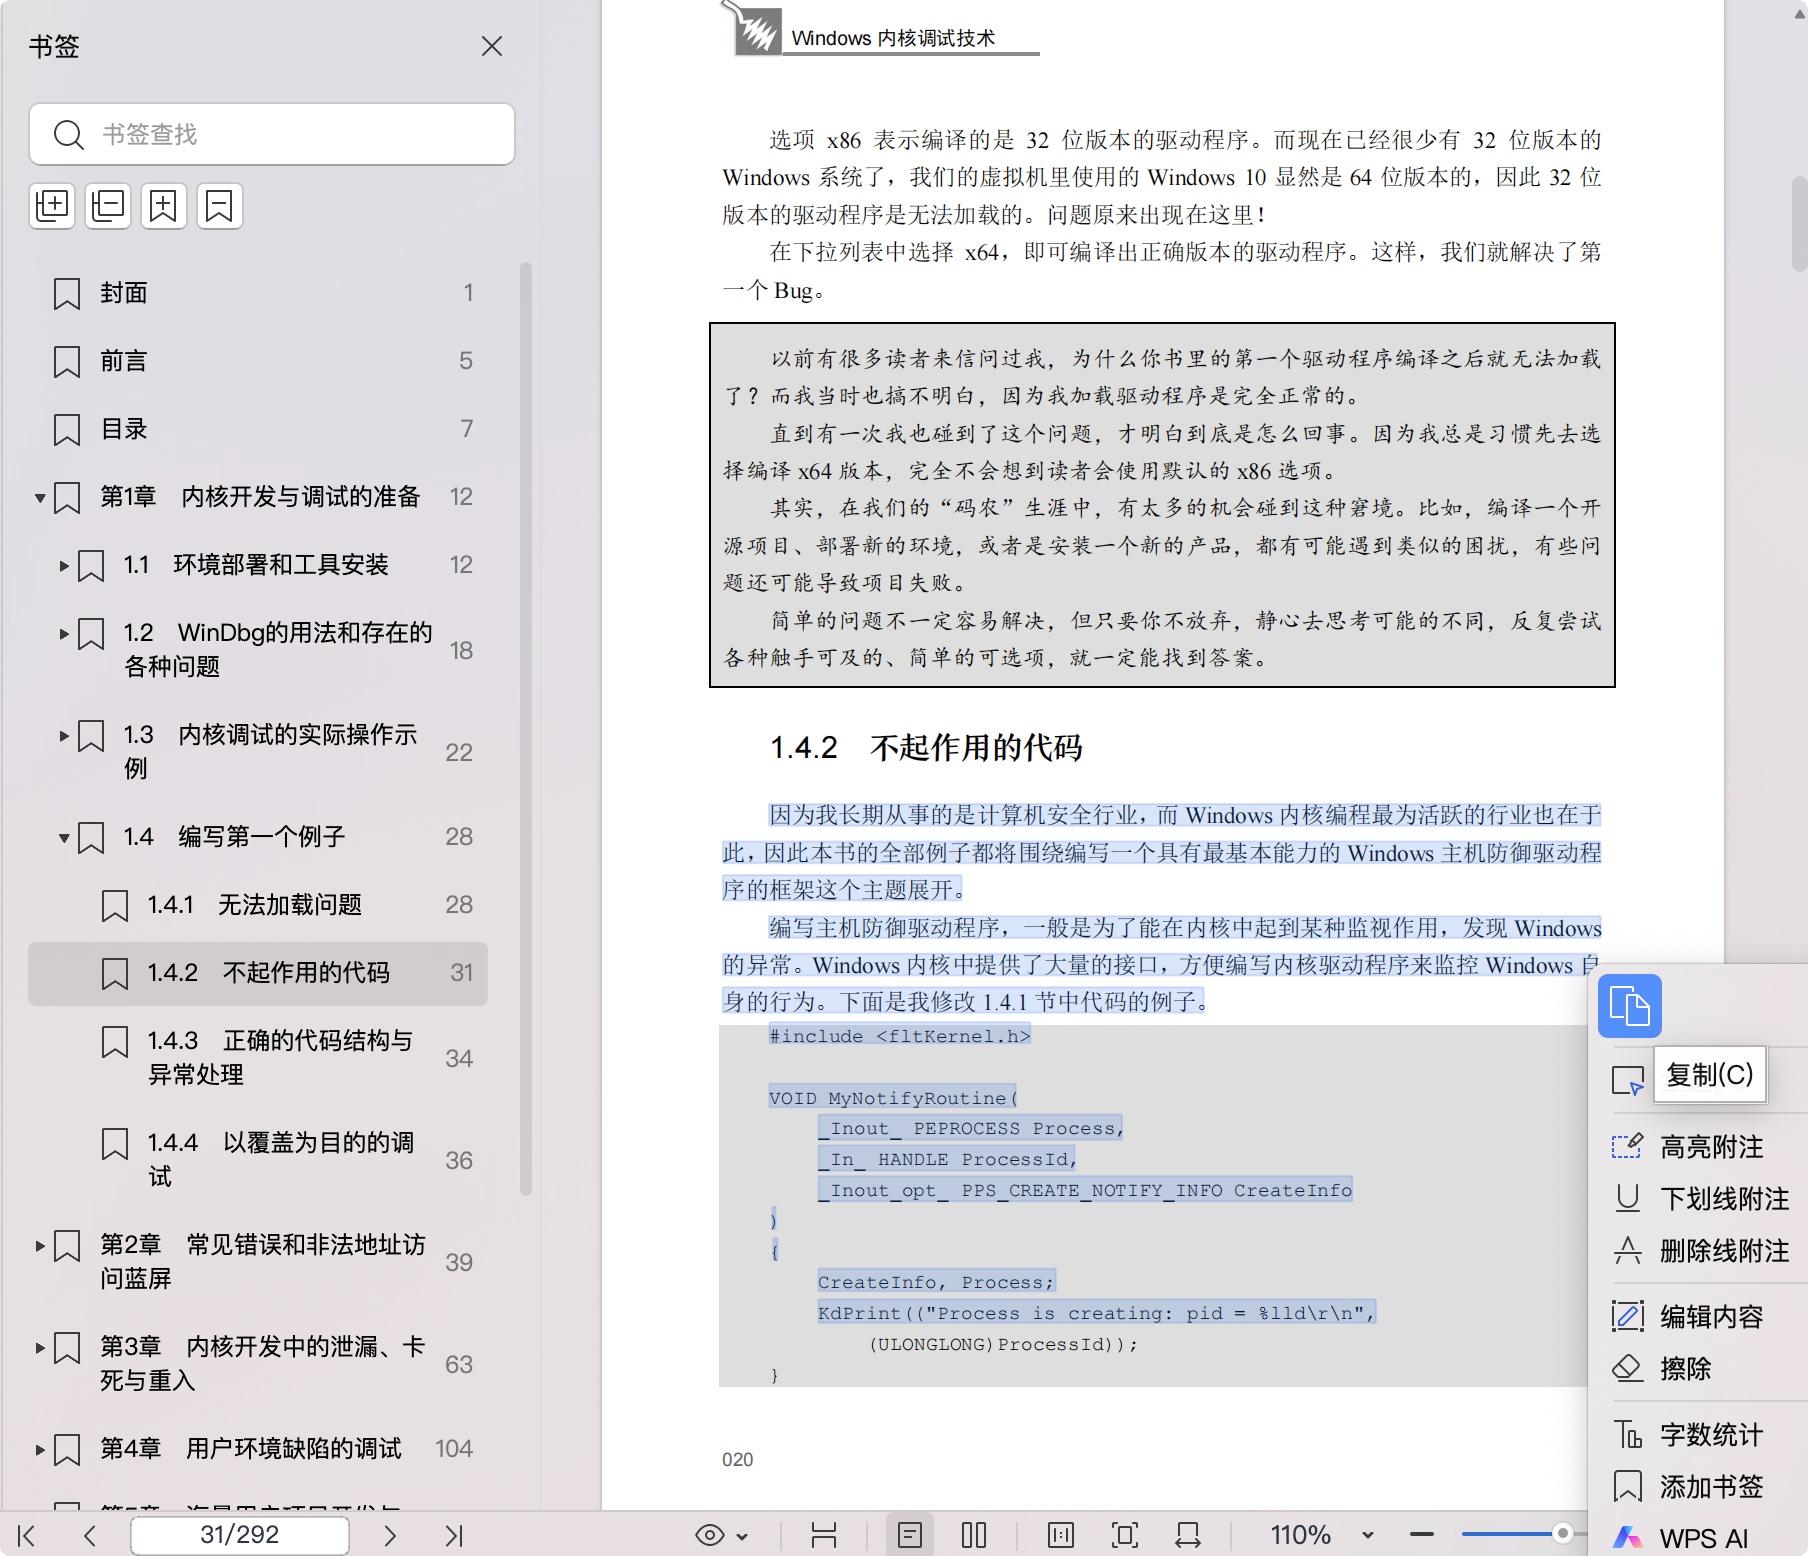
Task: Select bookmark 1.4.2 不起作用的代码
Action: (x=258, y=973)
